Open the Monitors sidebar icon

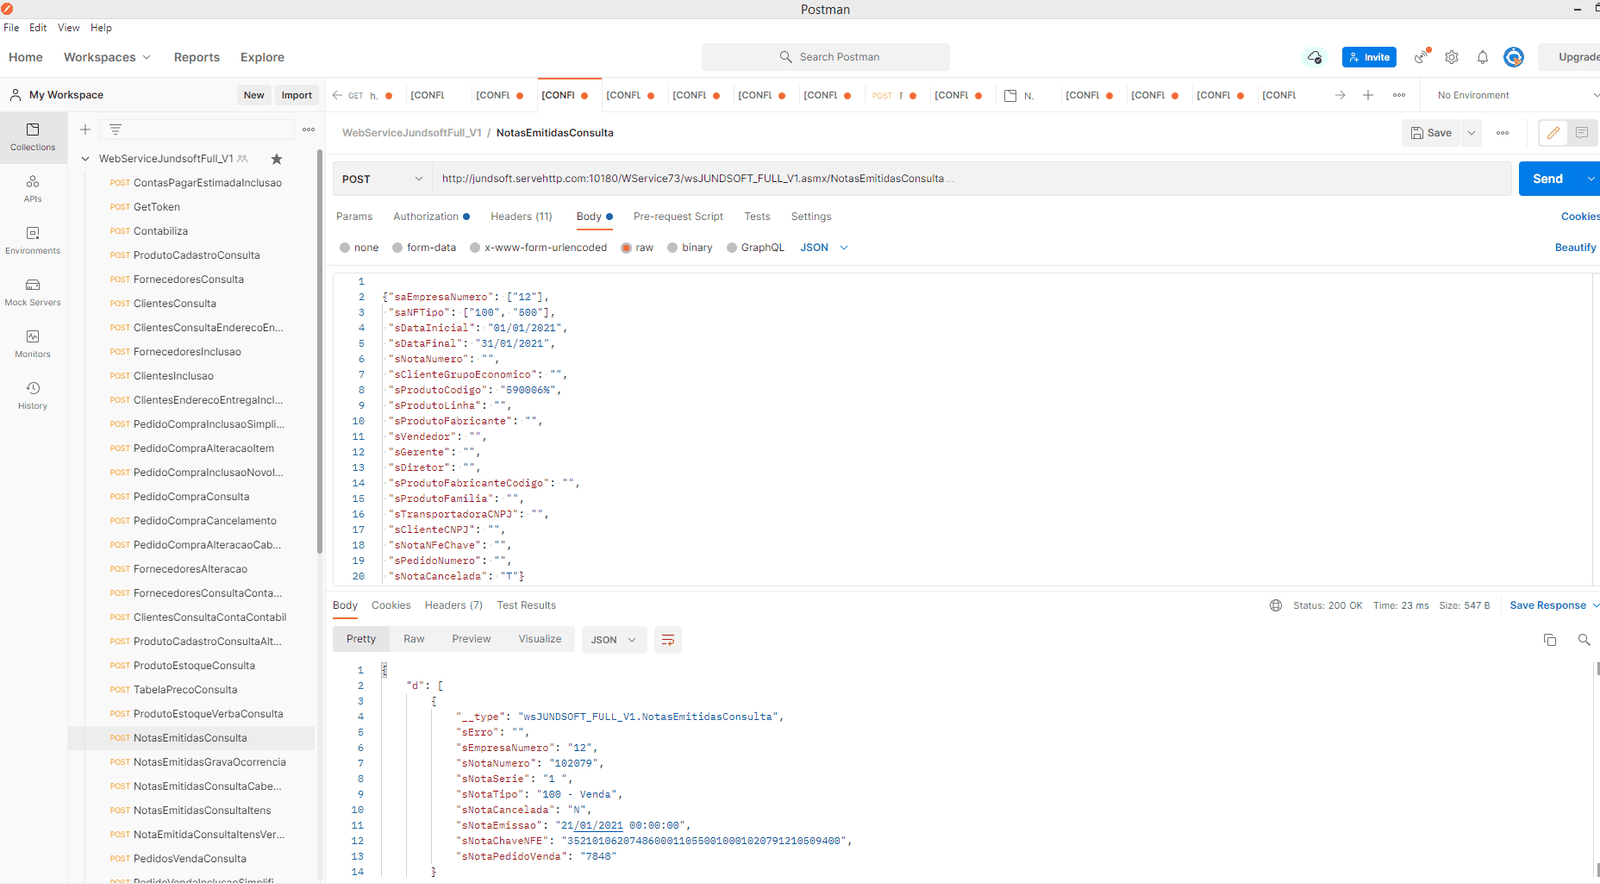(32, 344)
